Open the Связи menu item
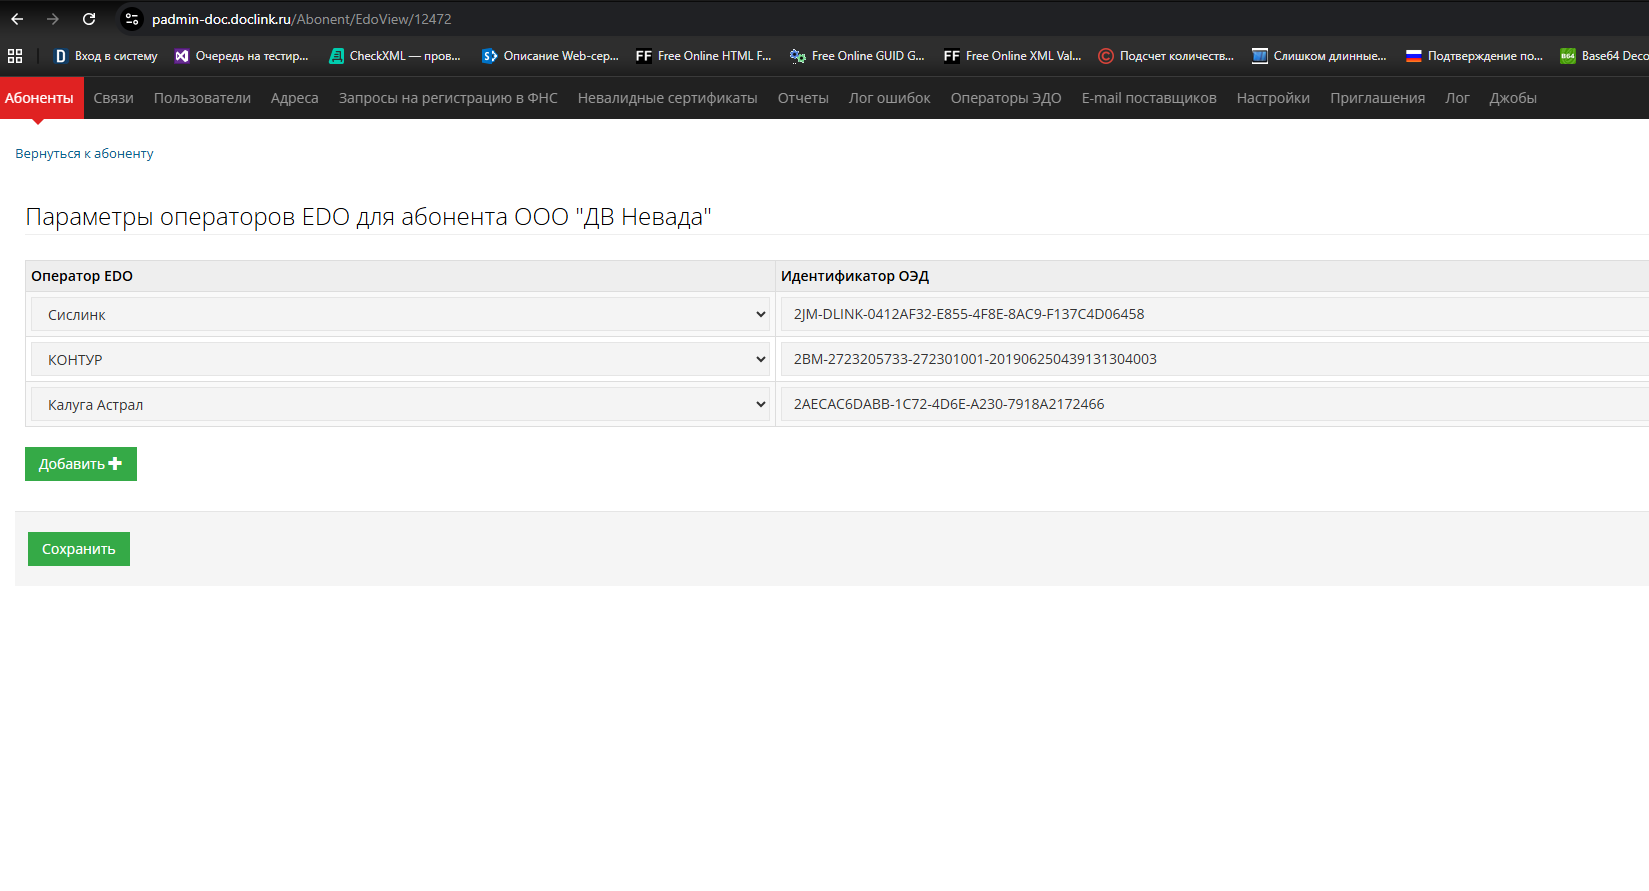Viewport: 1649px width, 891px height. tap(113, 98)
